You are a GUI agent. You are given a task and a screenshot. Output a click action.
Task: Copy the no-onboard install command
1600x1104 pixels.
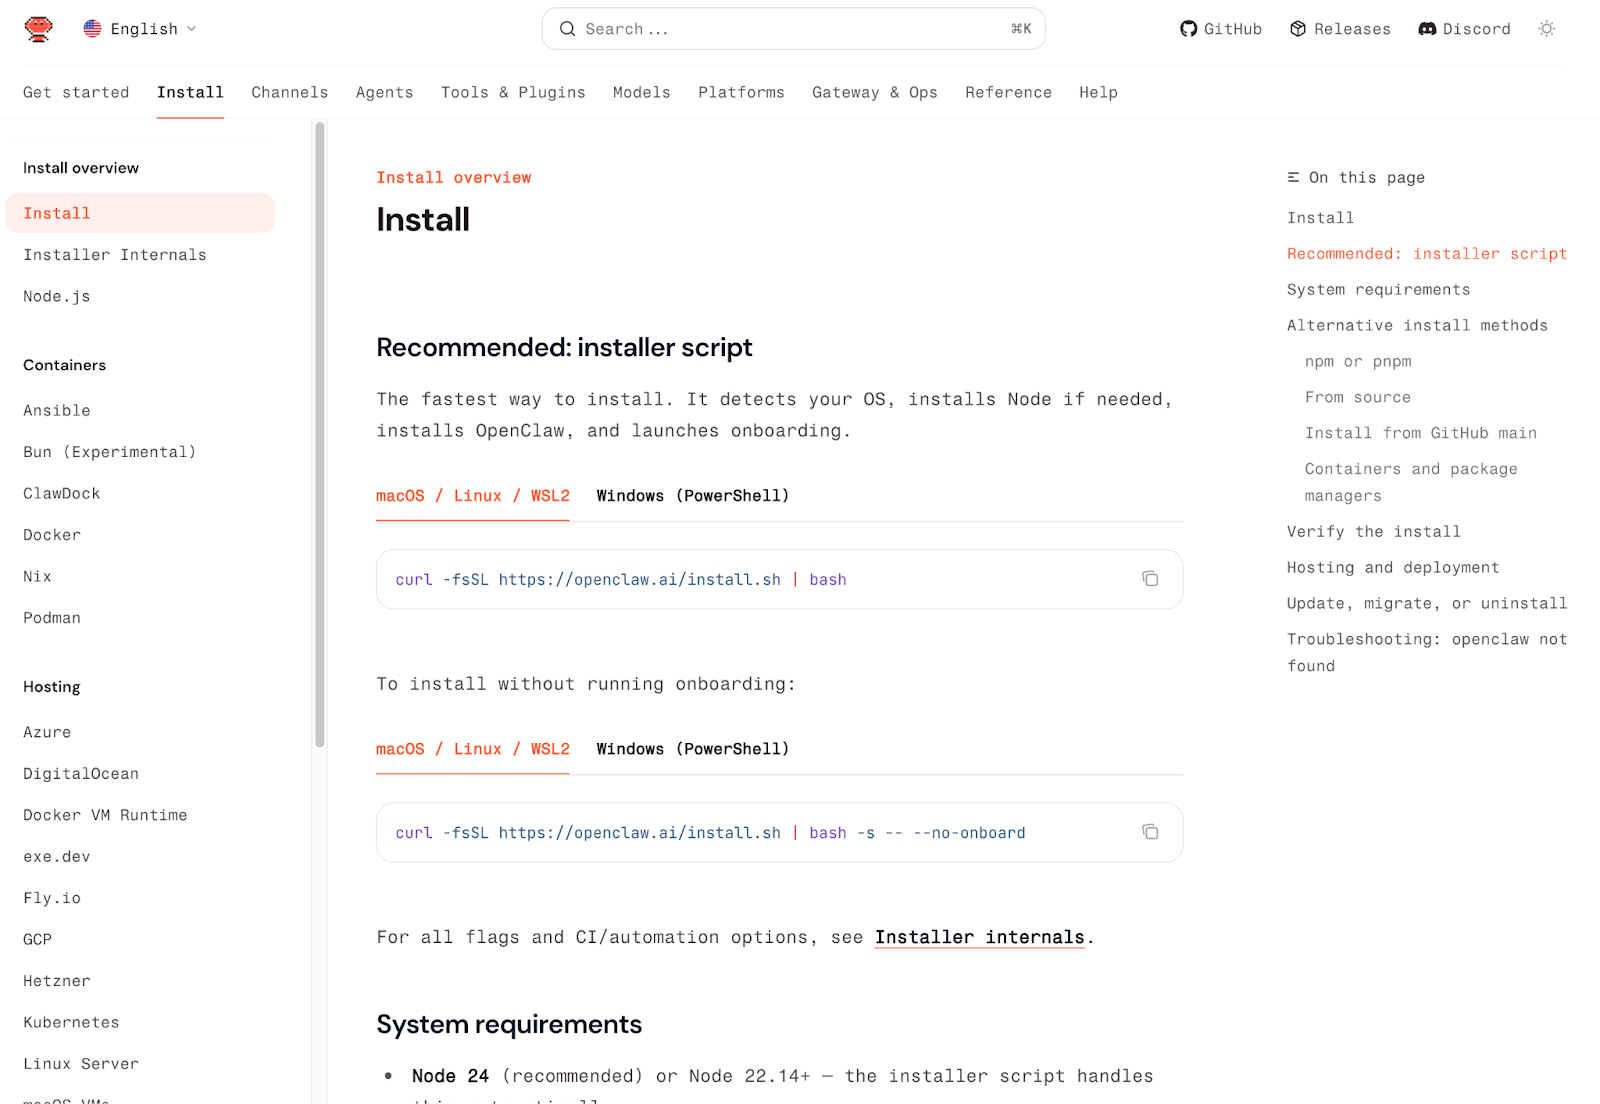[1150, 832]
